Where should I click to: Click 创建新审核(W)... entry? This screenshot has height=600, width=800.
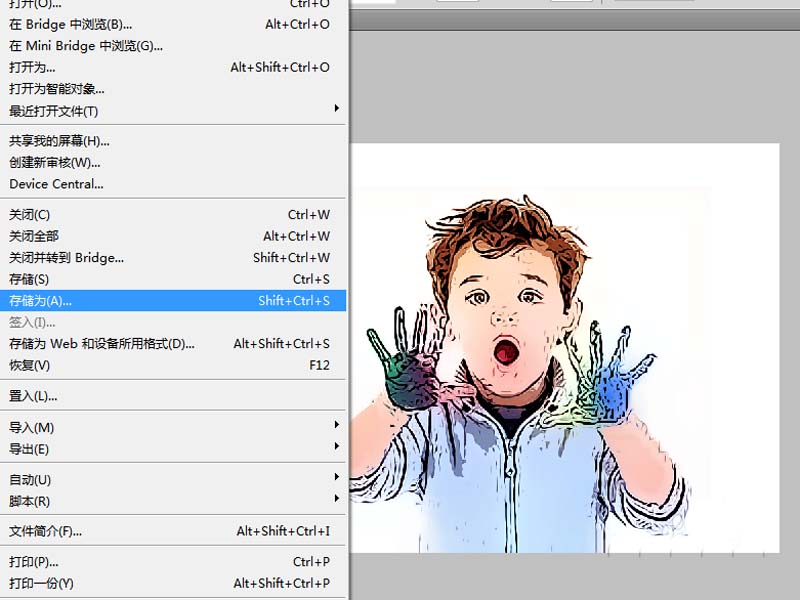(x=173, y=162)
